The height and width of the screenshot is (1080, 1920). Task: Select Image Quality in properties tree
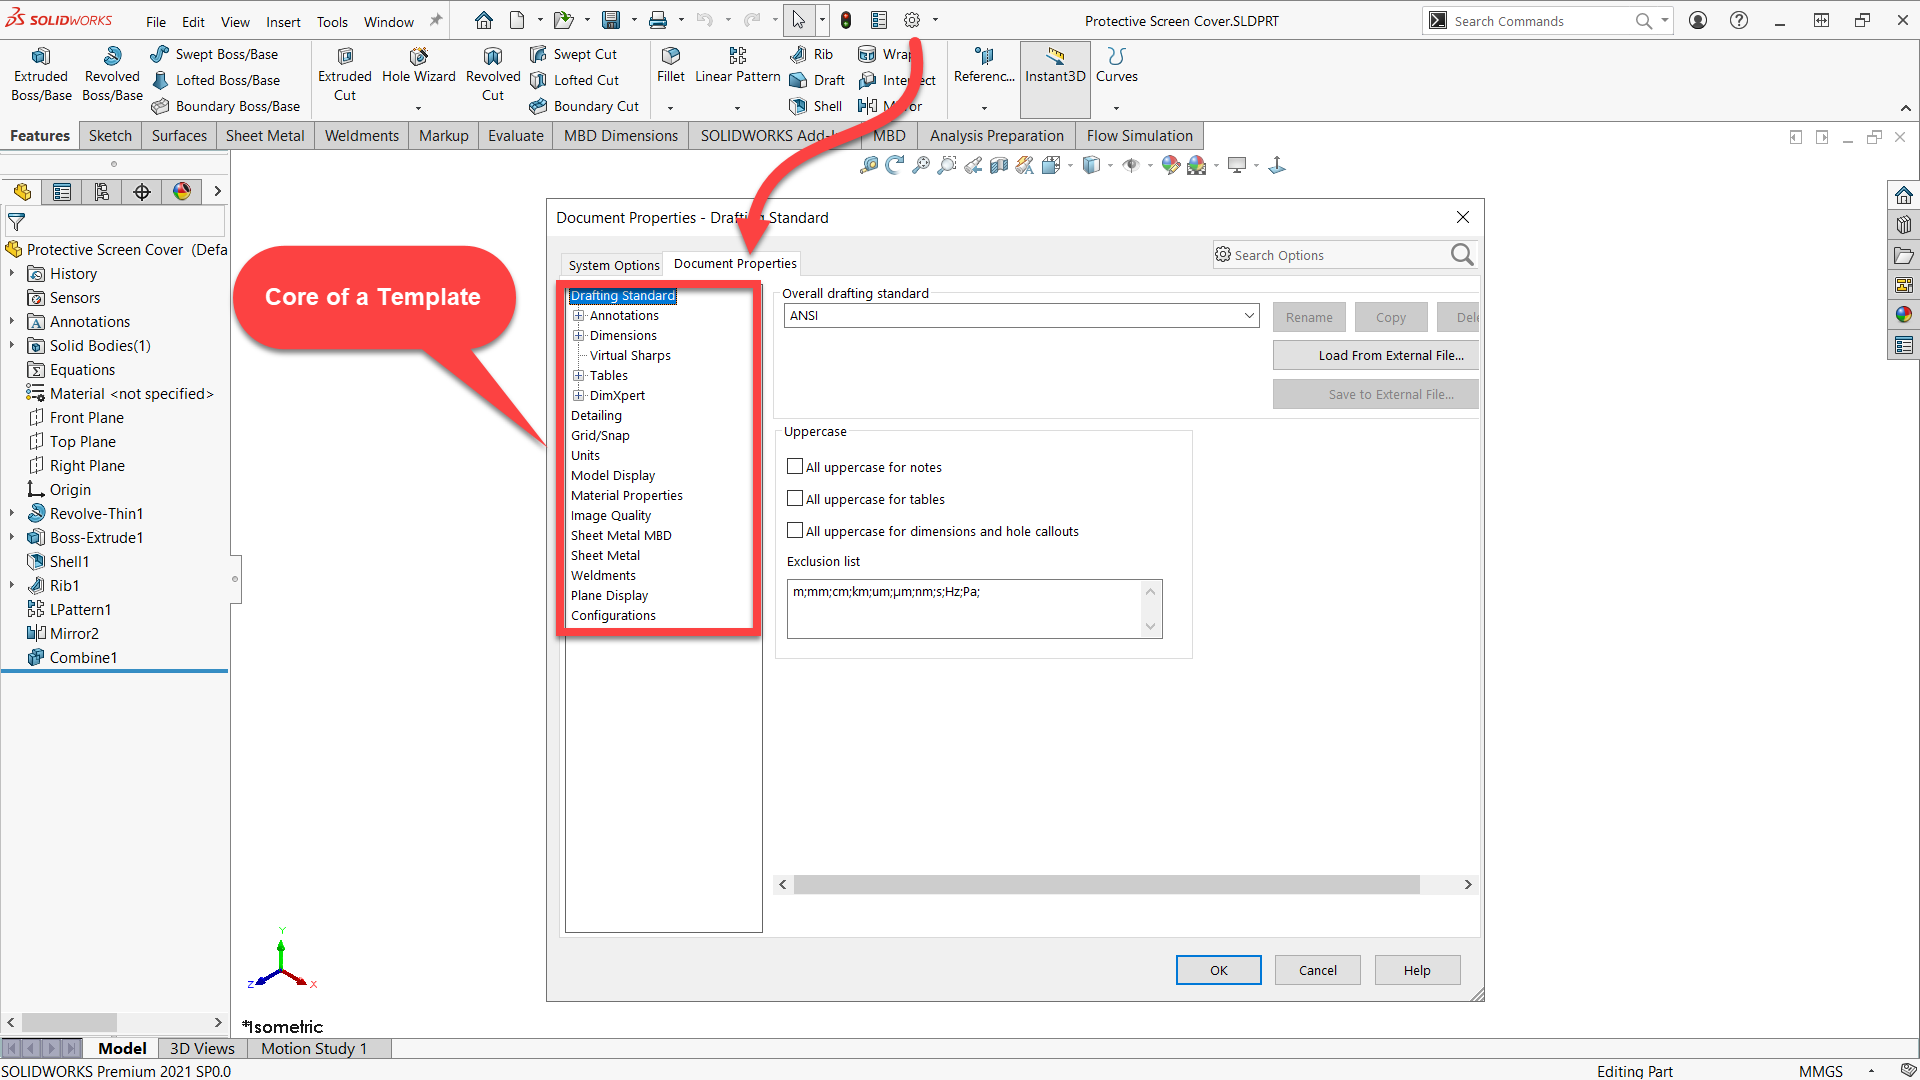(x=610, y=516)
